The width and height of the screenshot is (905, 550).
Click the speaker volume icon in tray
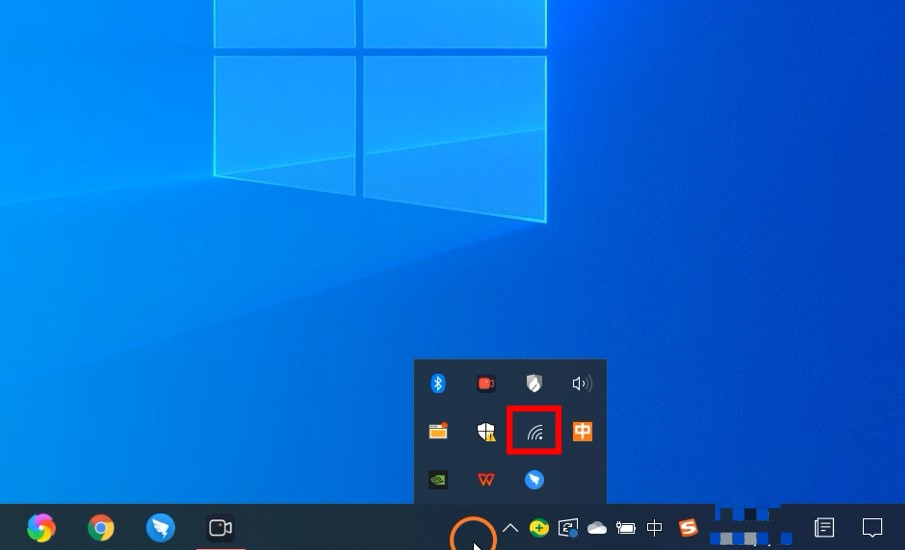(x=582, y=384)
